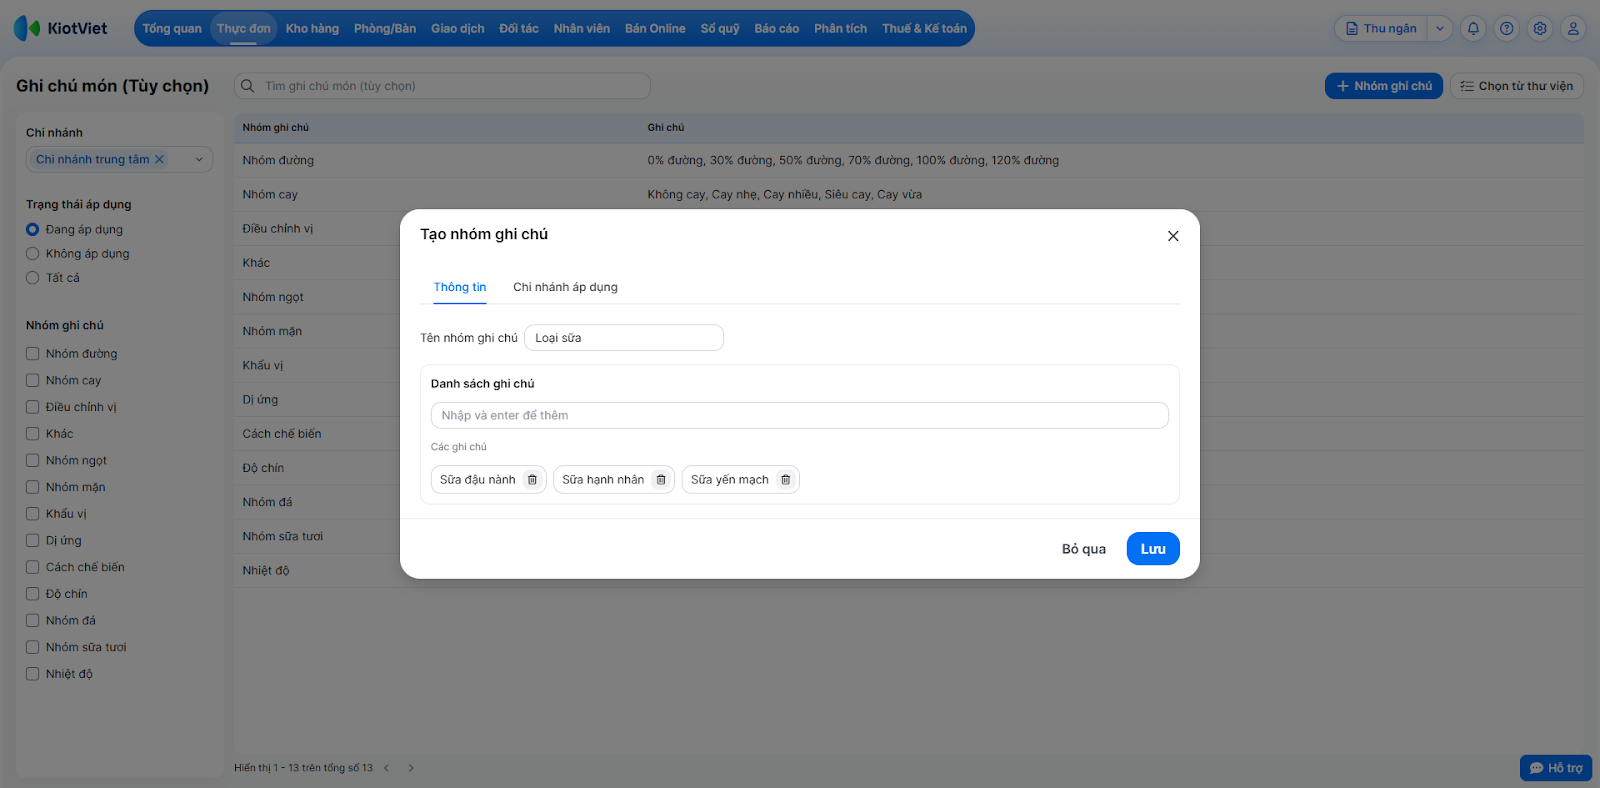Screen dimensions: 1600x788
Task: Focus the Nhập và enter để thêm field
Action: click(800, 415)
